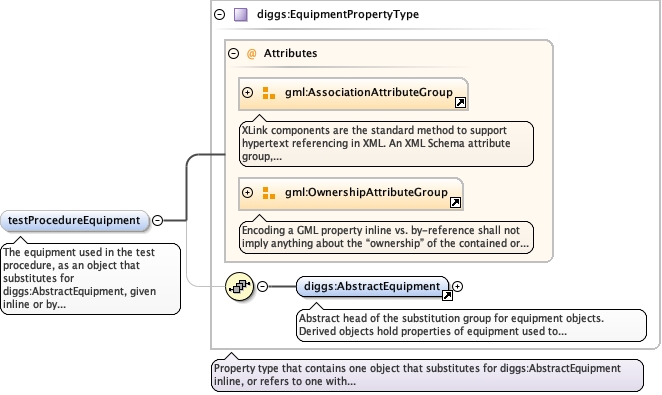Select the diggs:AbstractEquipment element
This screenshot has height=395, width=662.
372,287
